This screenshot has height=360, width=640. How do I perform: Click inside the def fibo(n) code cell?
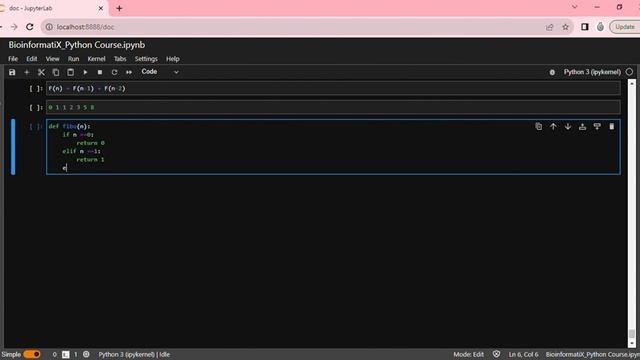pyautogui.click(x=333, y=147)
